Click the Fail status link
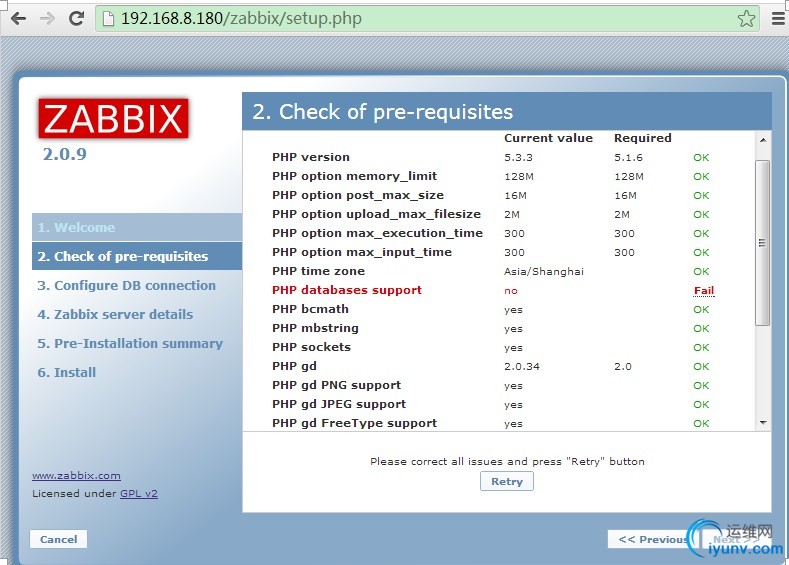 coord(704,290)
